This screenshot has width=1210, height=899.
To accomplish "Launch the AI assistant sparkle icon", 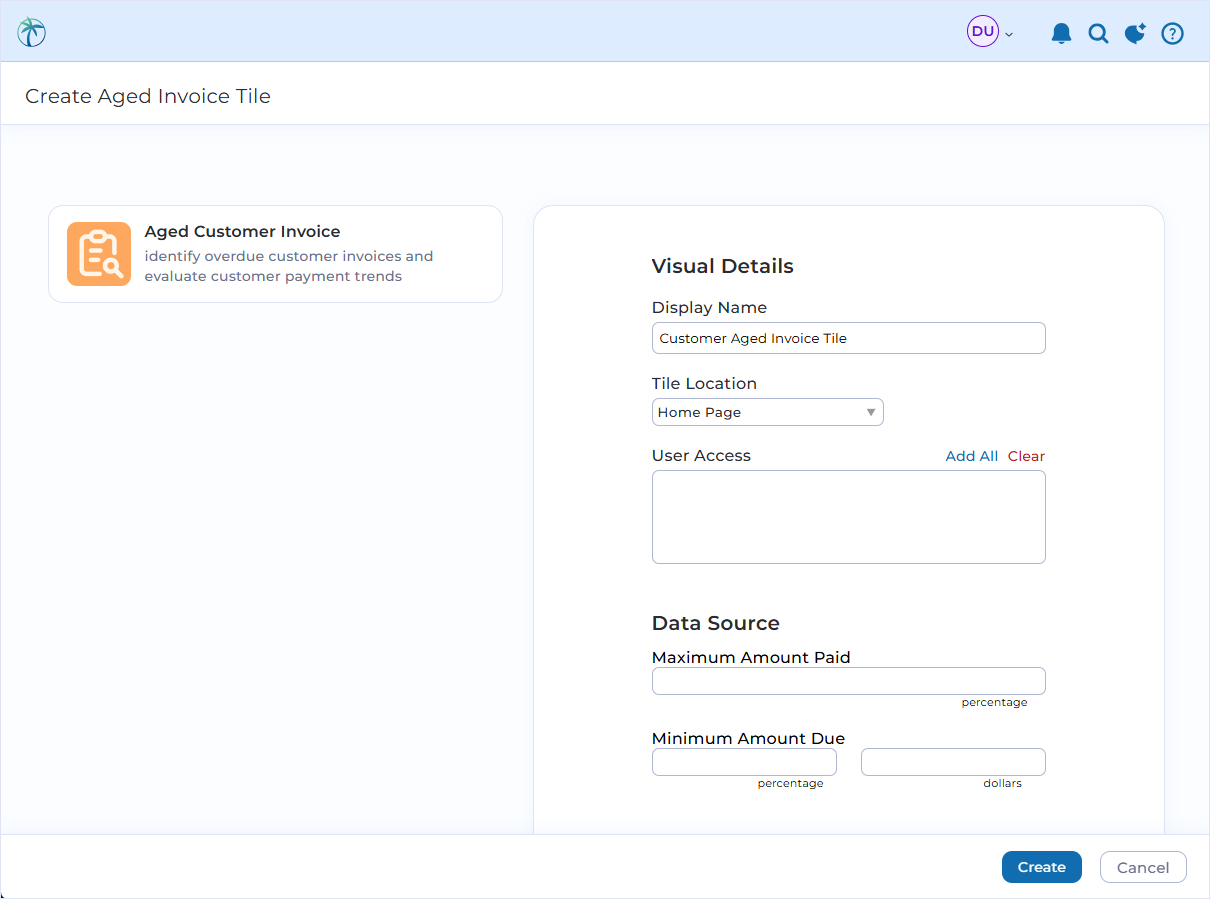I will click(x=1135, y=33).
